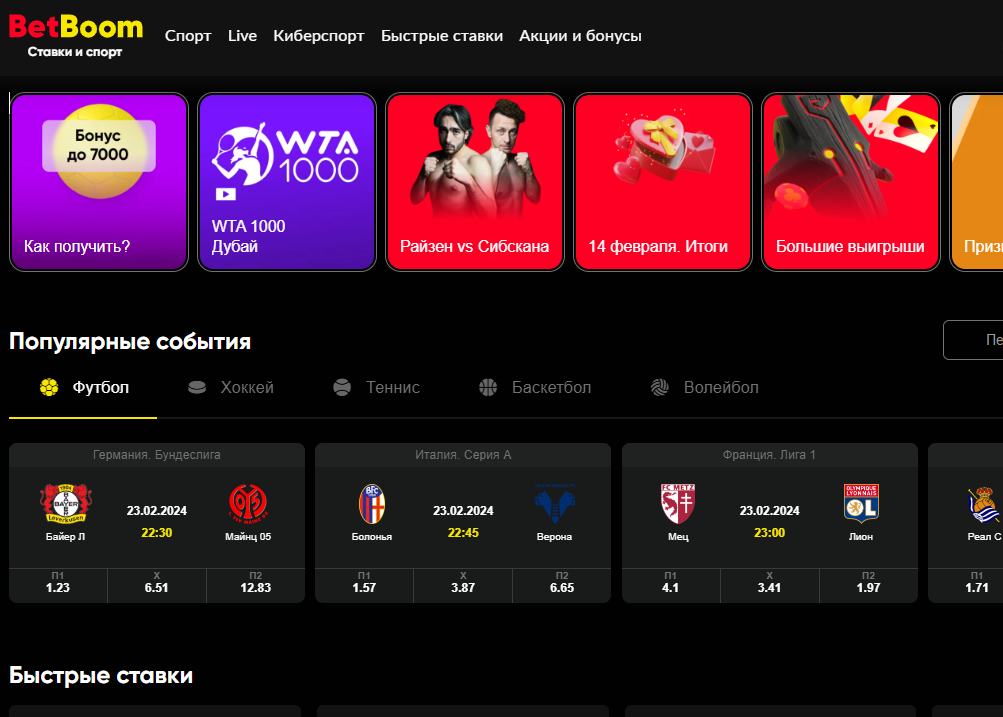Switch to the Хоккей tab
Viewport: 1003px width, 717px height.
point(231,388)
